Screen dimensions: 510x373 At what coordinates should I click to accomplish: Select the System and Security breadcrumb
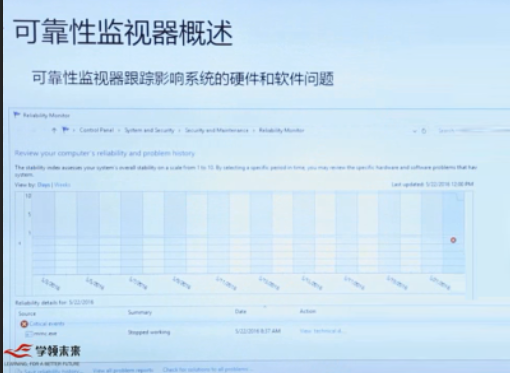[x=149, y=130]
